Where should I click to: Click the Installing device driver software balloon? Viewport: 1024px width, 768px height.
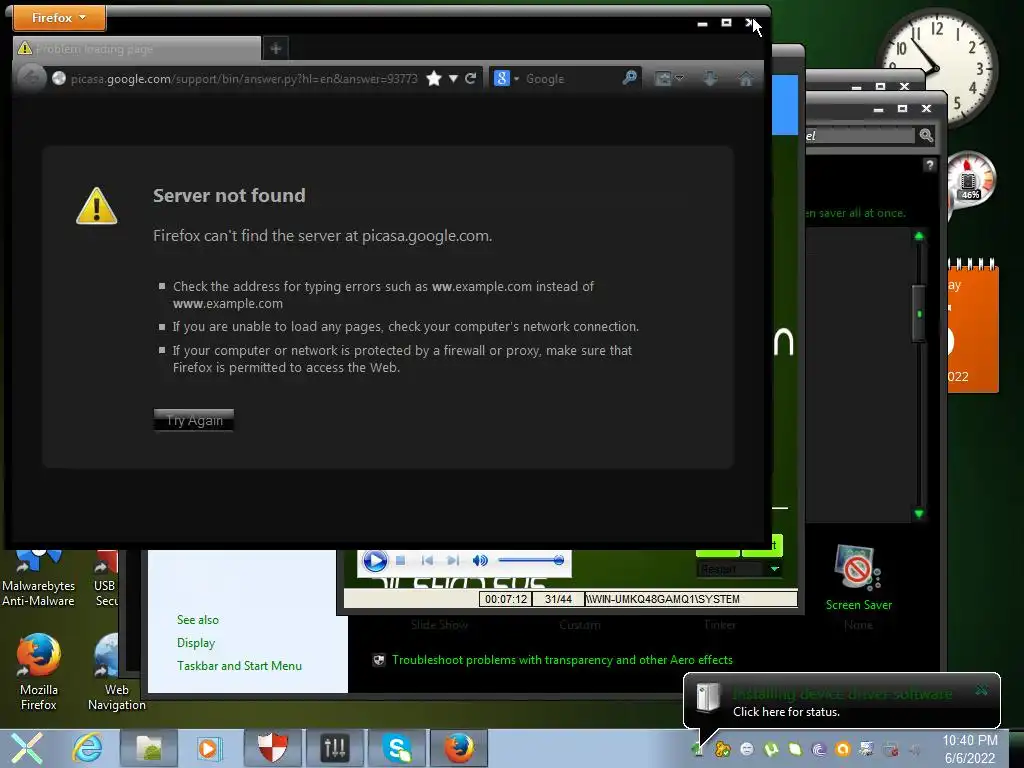(841, 701)
